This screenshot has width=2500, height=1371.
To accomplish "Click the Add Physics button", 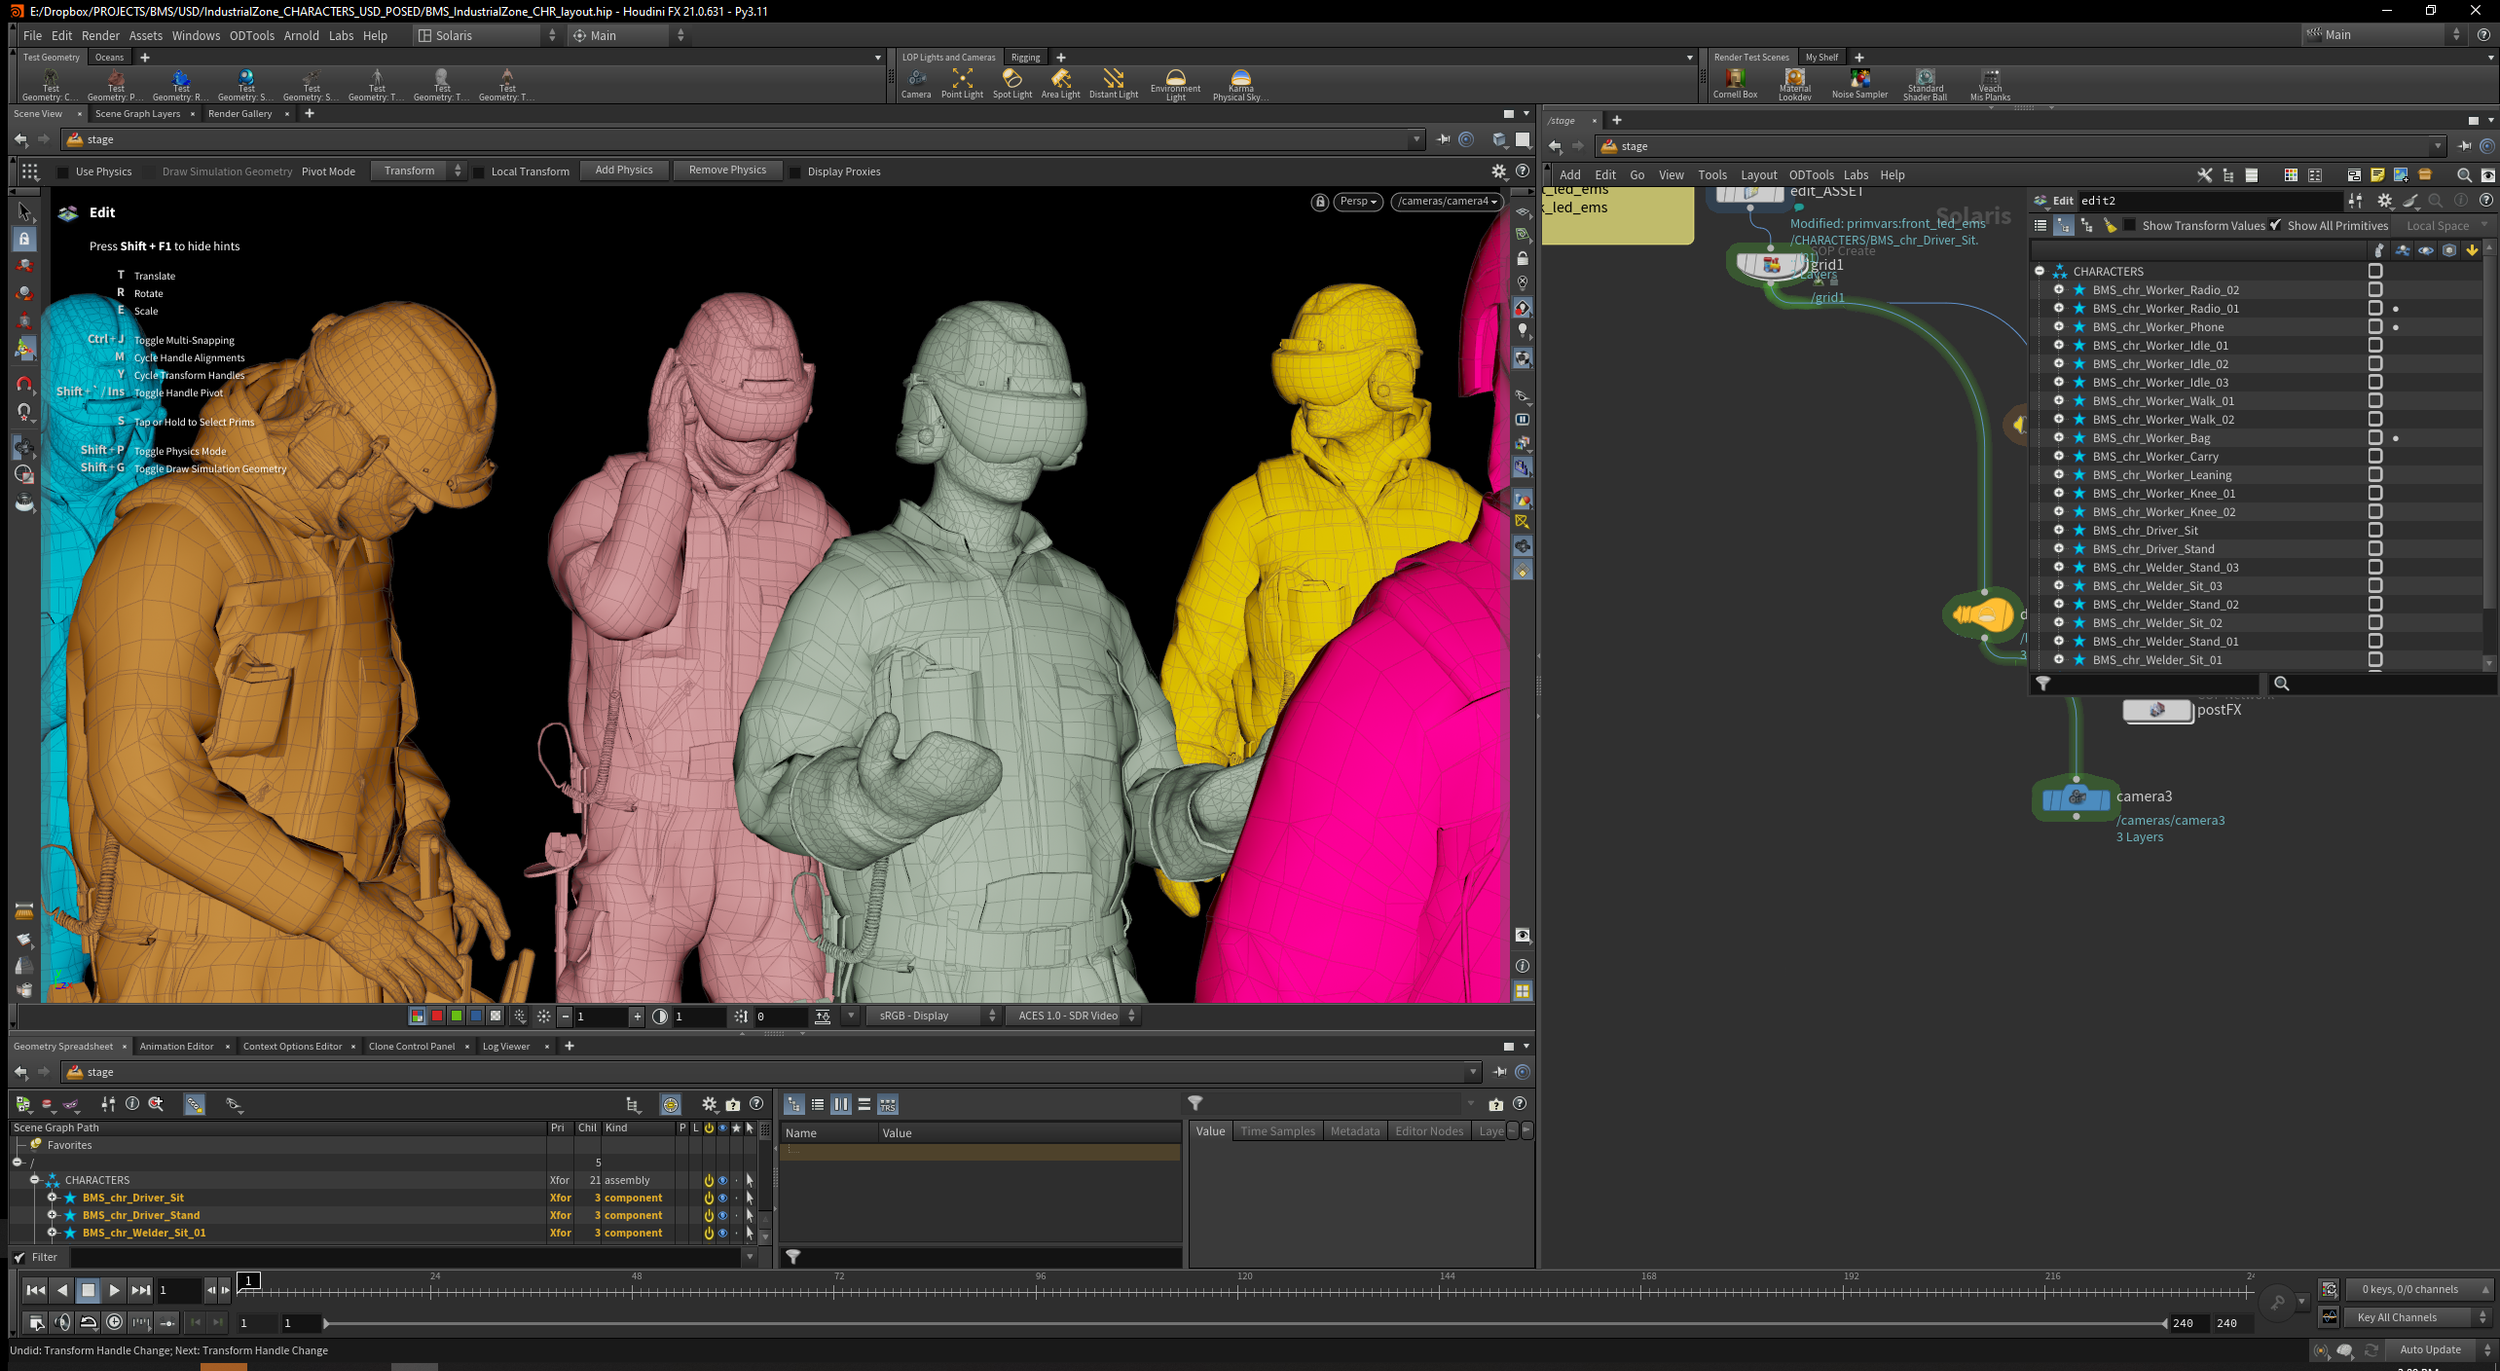I will click(x=624, y=169).
